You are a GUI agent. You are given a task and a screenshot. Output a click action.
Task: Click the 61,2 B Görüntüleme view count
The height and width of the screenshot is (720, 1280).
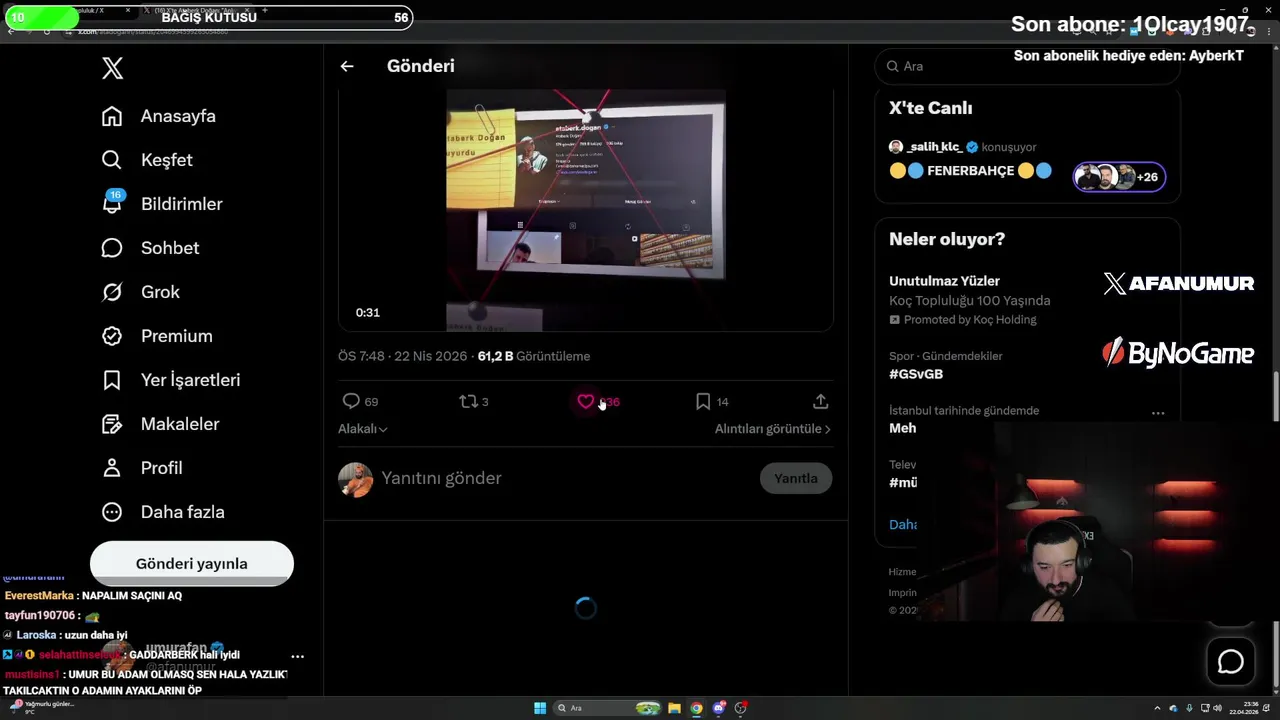pos(534,356)
